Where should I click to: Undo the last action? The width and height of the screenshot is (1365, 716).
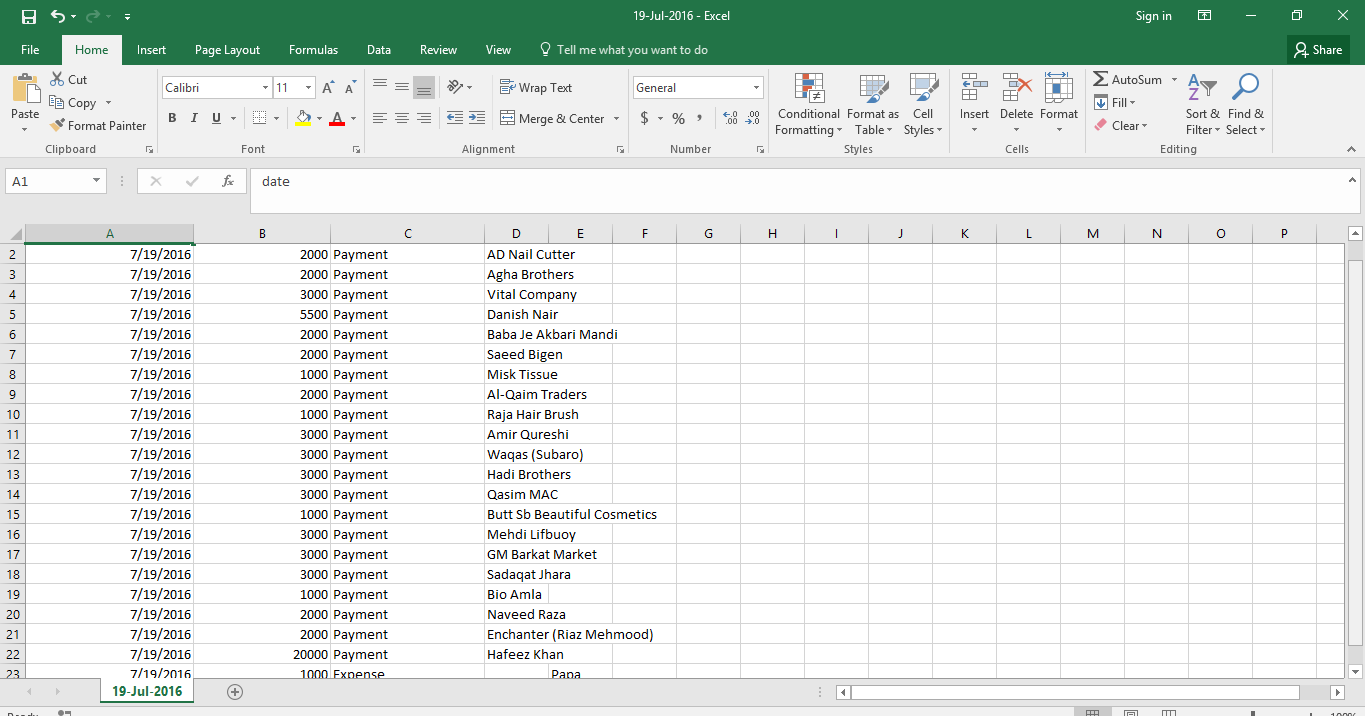pyautogui.click(x=58, y=16)
